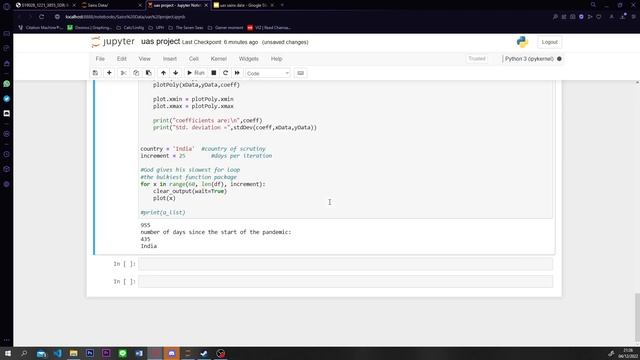Click the Trusted notebook indicator

click(477, 59)
